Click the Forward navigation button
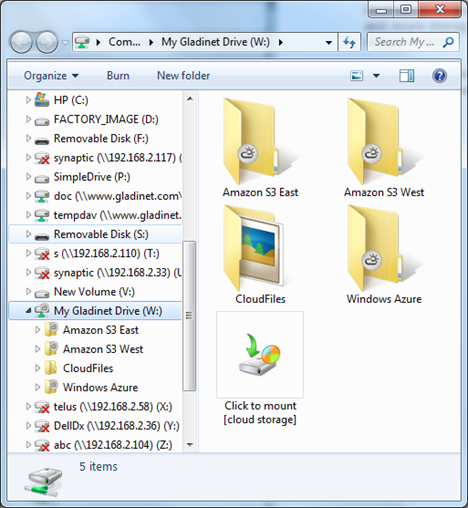This screenshot has height=508, width=468. 47,42
